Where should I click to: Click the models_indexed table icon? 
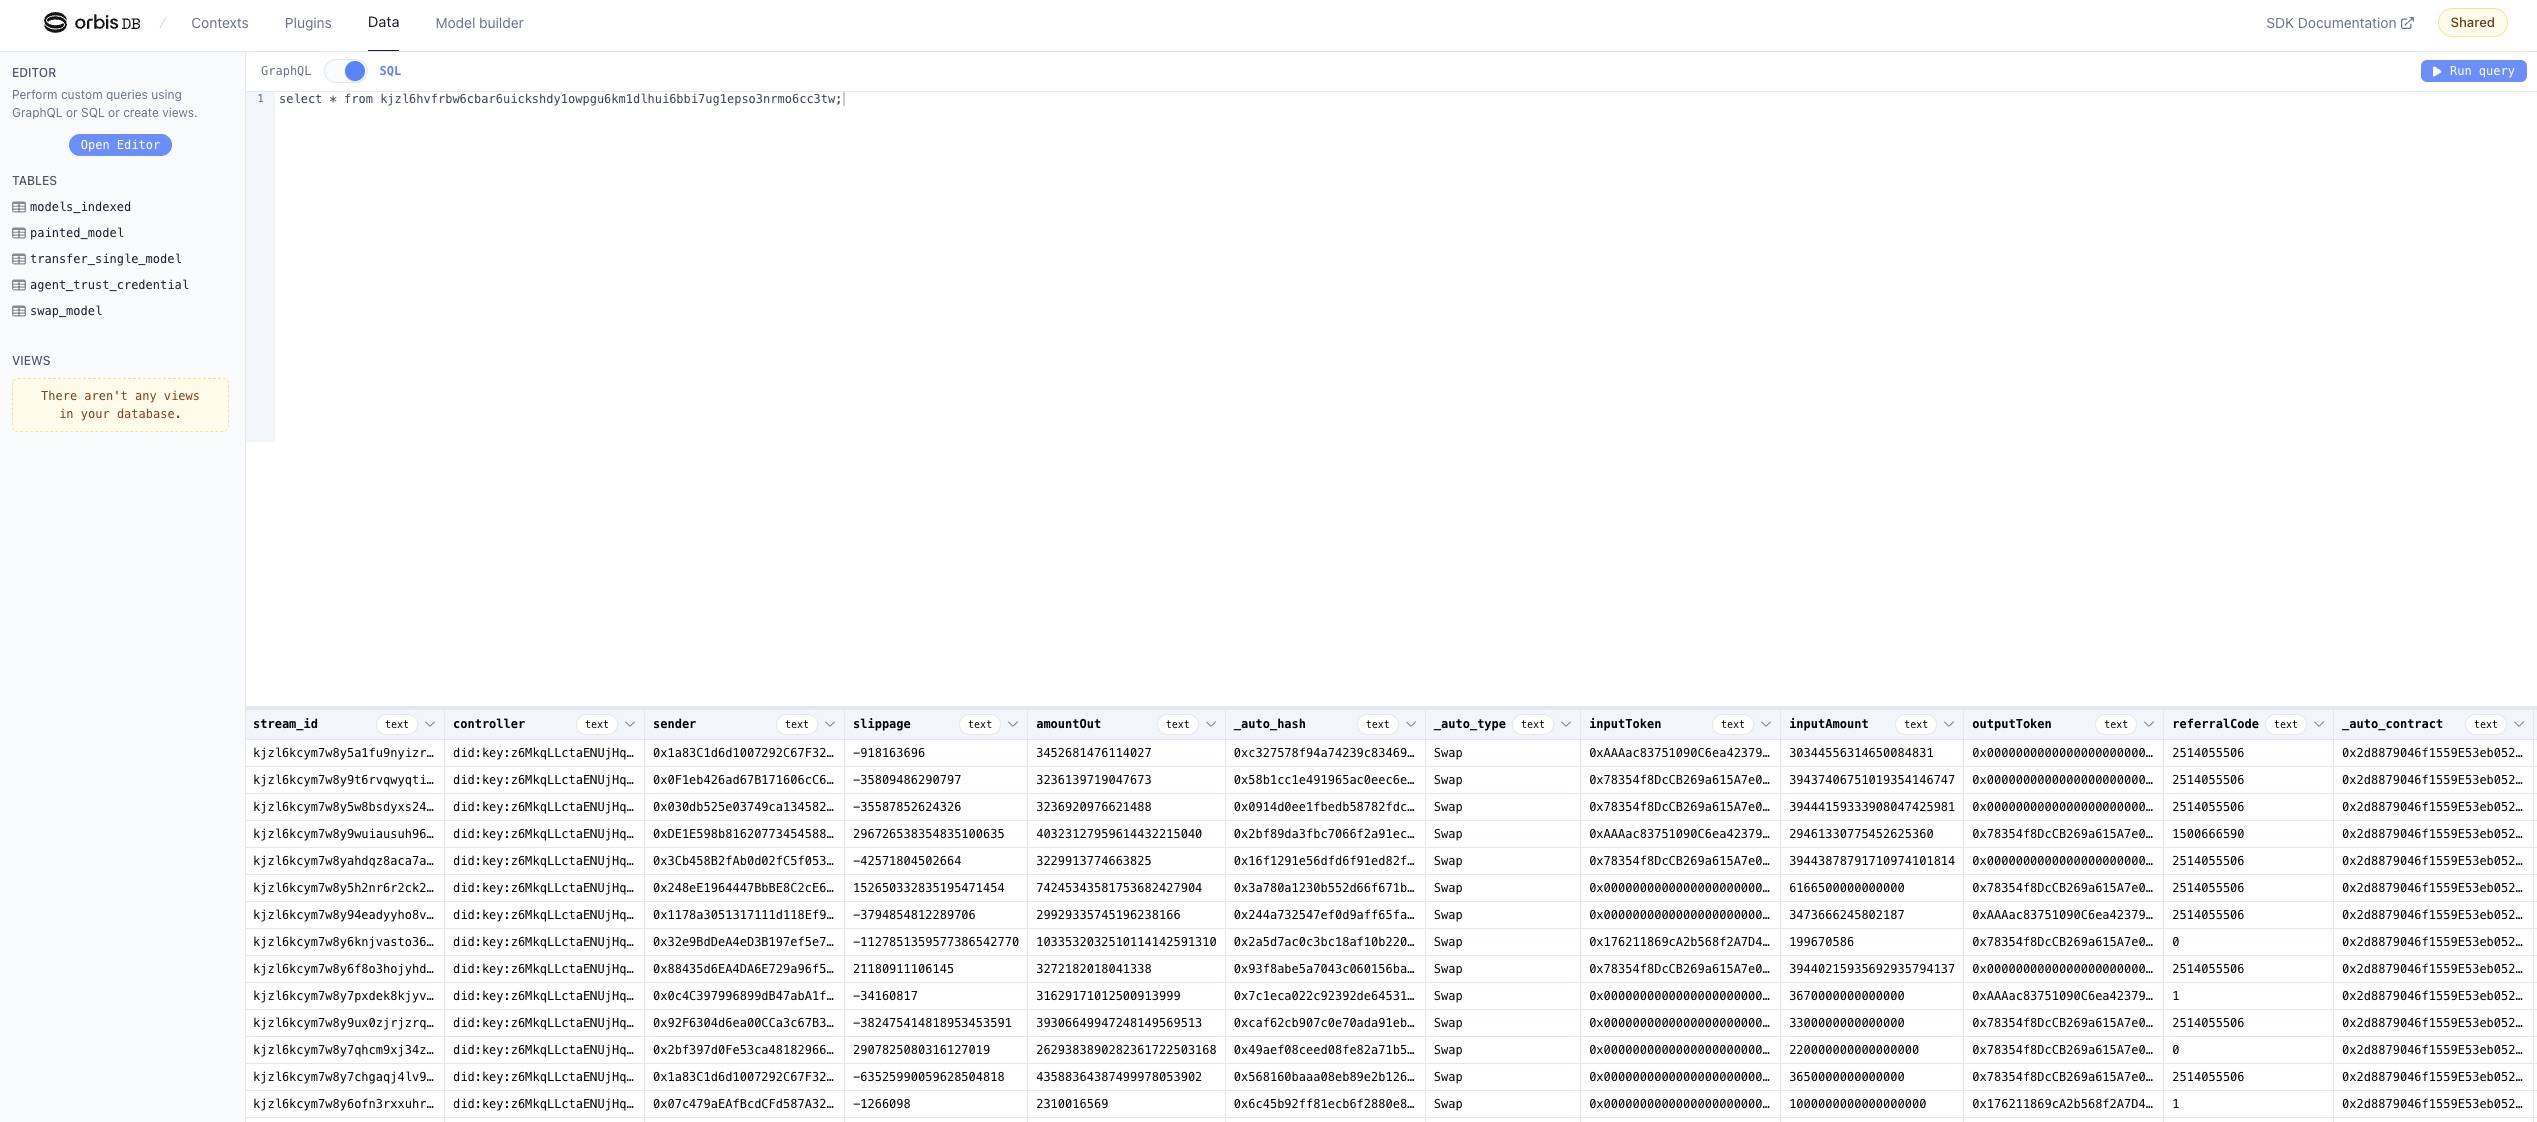click(18, 206)
